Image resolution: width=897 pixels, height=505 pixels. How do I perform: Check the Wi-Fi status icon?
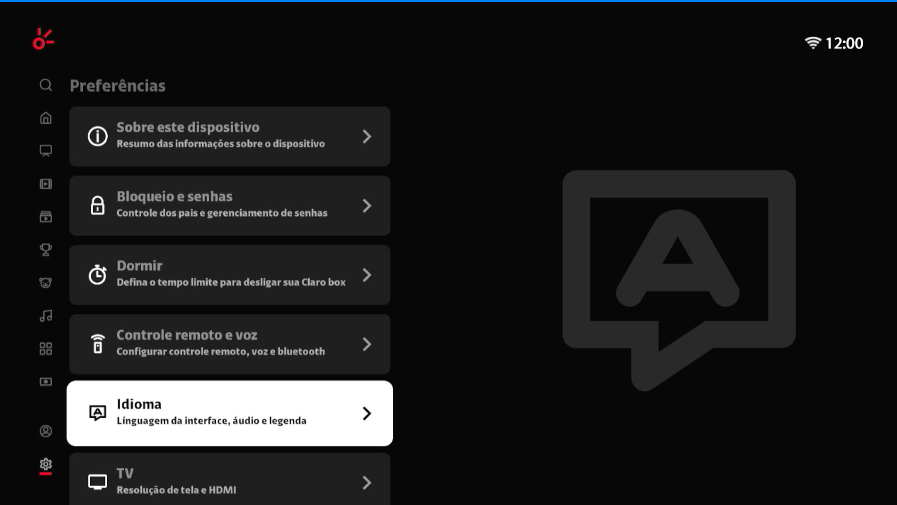point(812,43)
